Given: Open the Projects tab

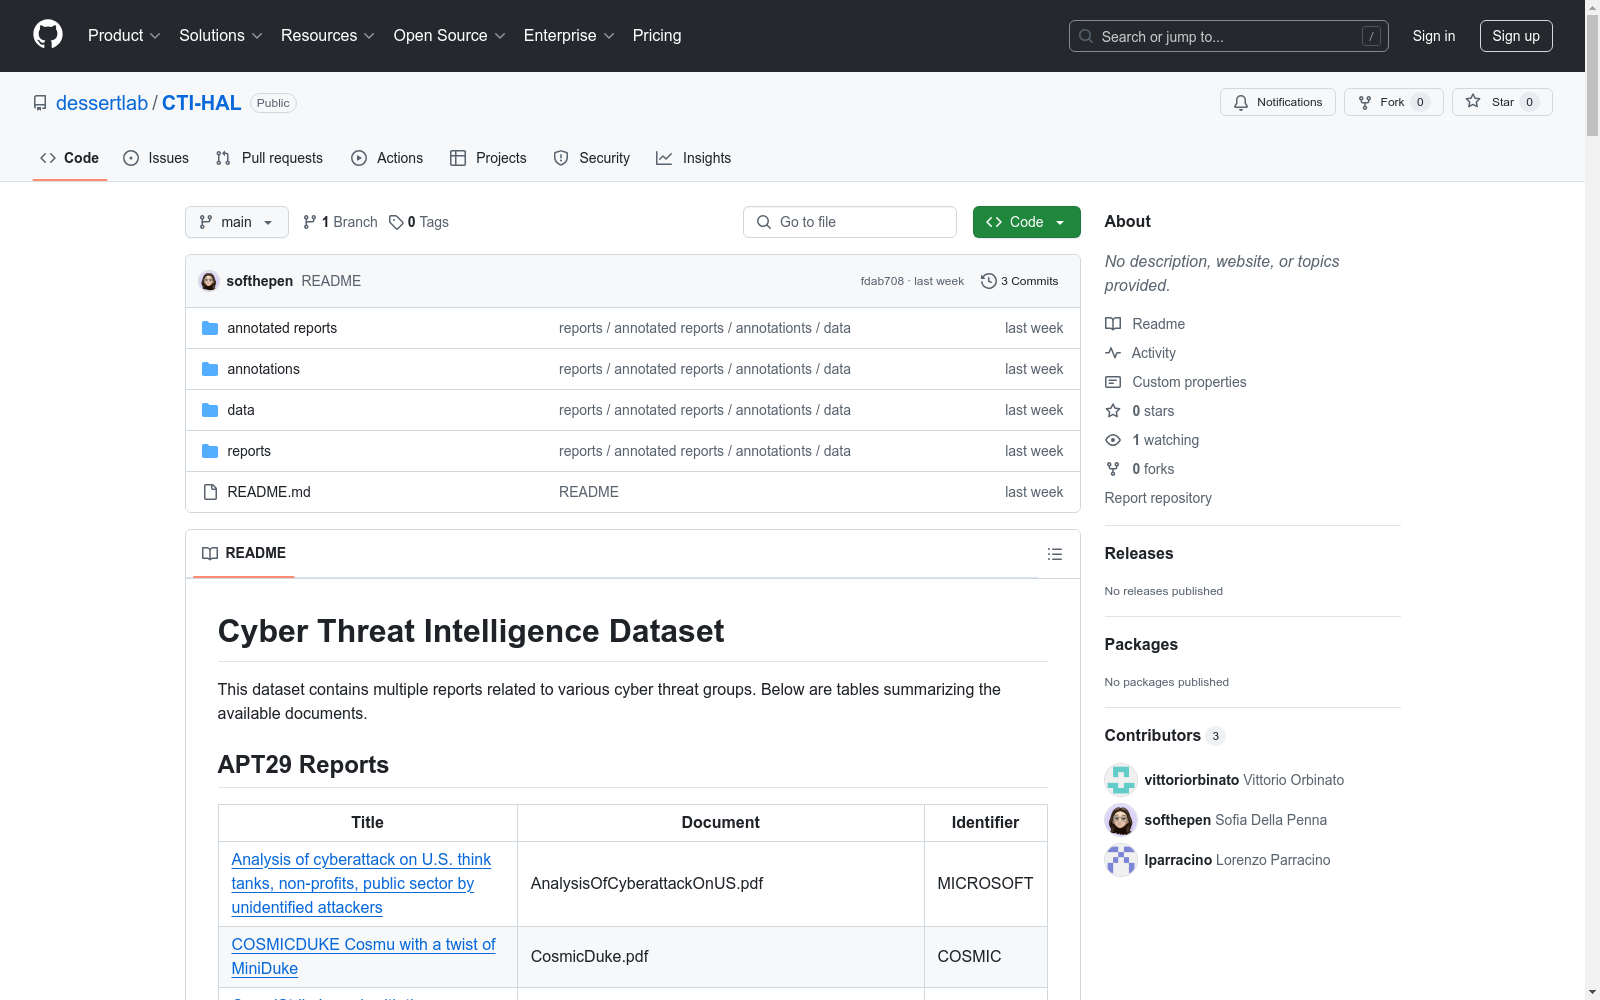Looking at the screenshot, I should tap(488, 158).
